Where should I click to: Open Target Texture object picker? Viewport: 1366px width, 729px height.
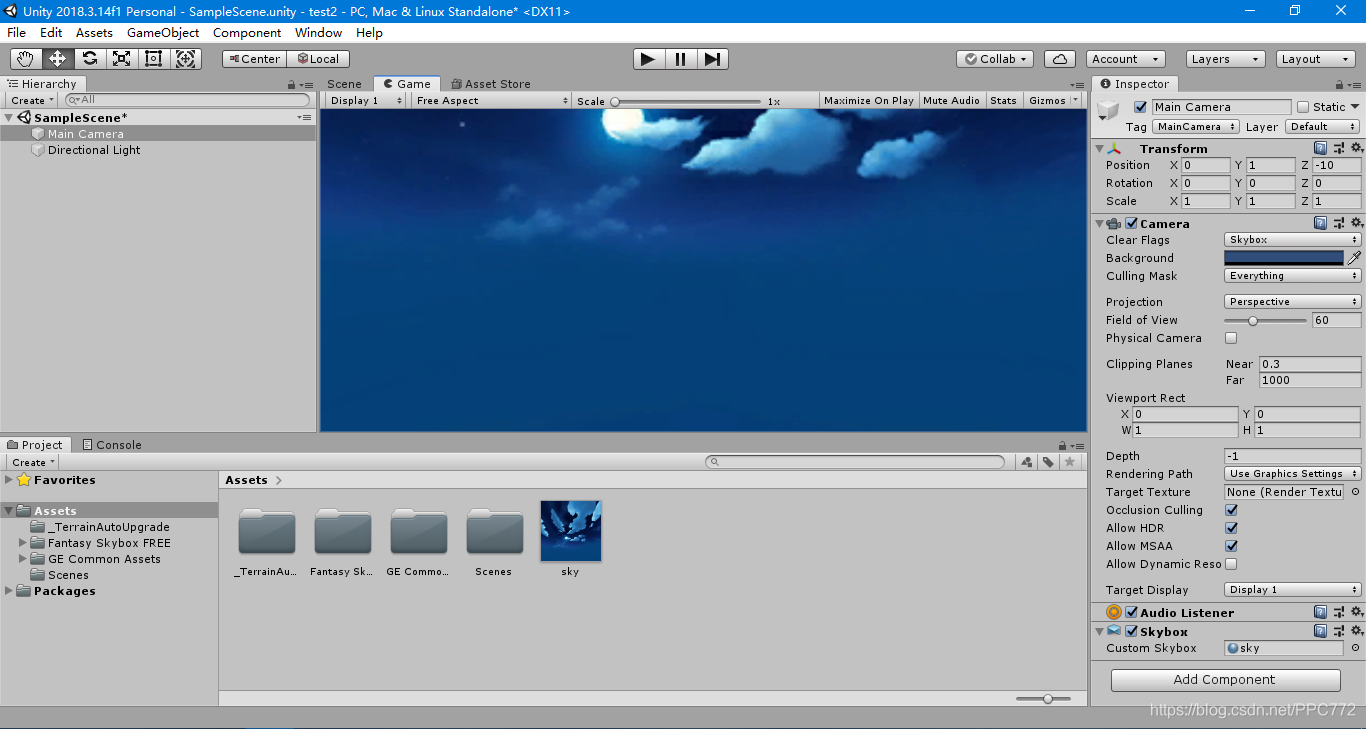(x=1355, y=492)
